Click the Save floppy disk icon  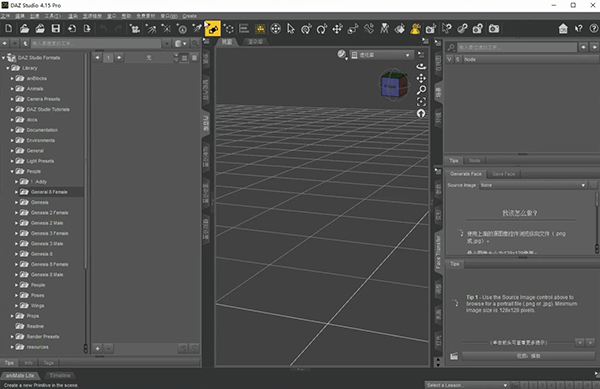pos(56,29)
